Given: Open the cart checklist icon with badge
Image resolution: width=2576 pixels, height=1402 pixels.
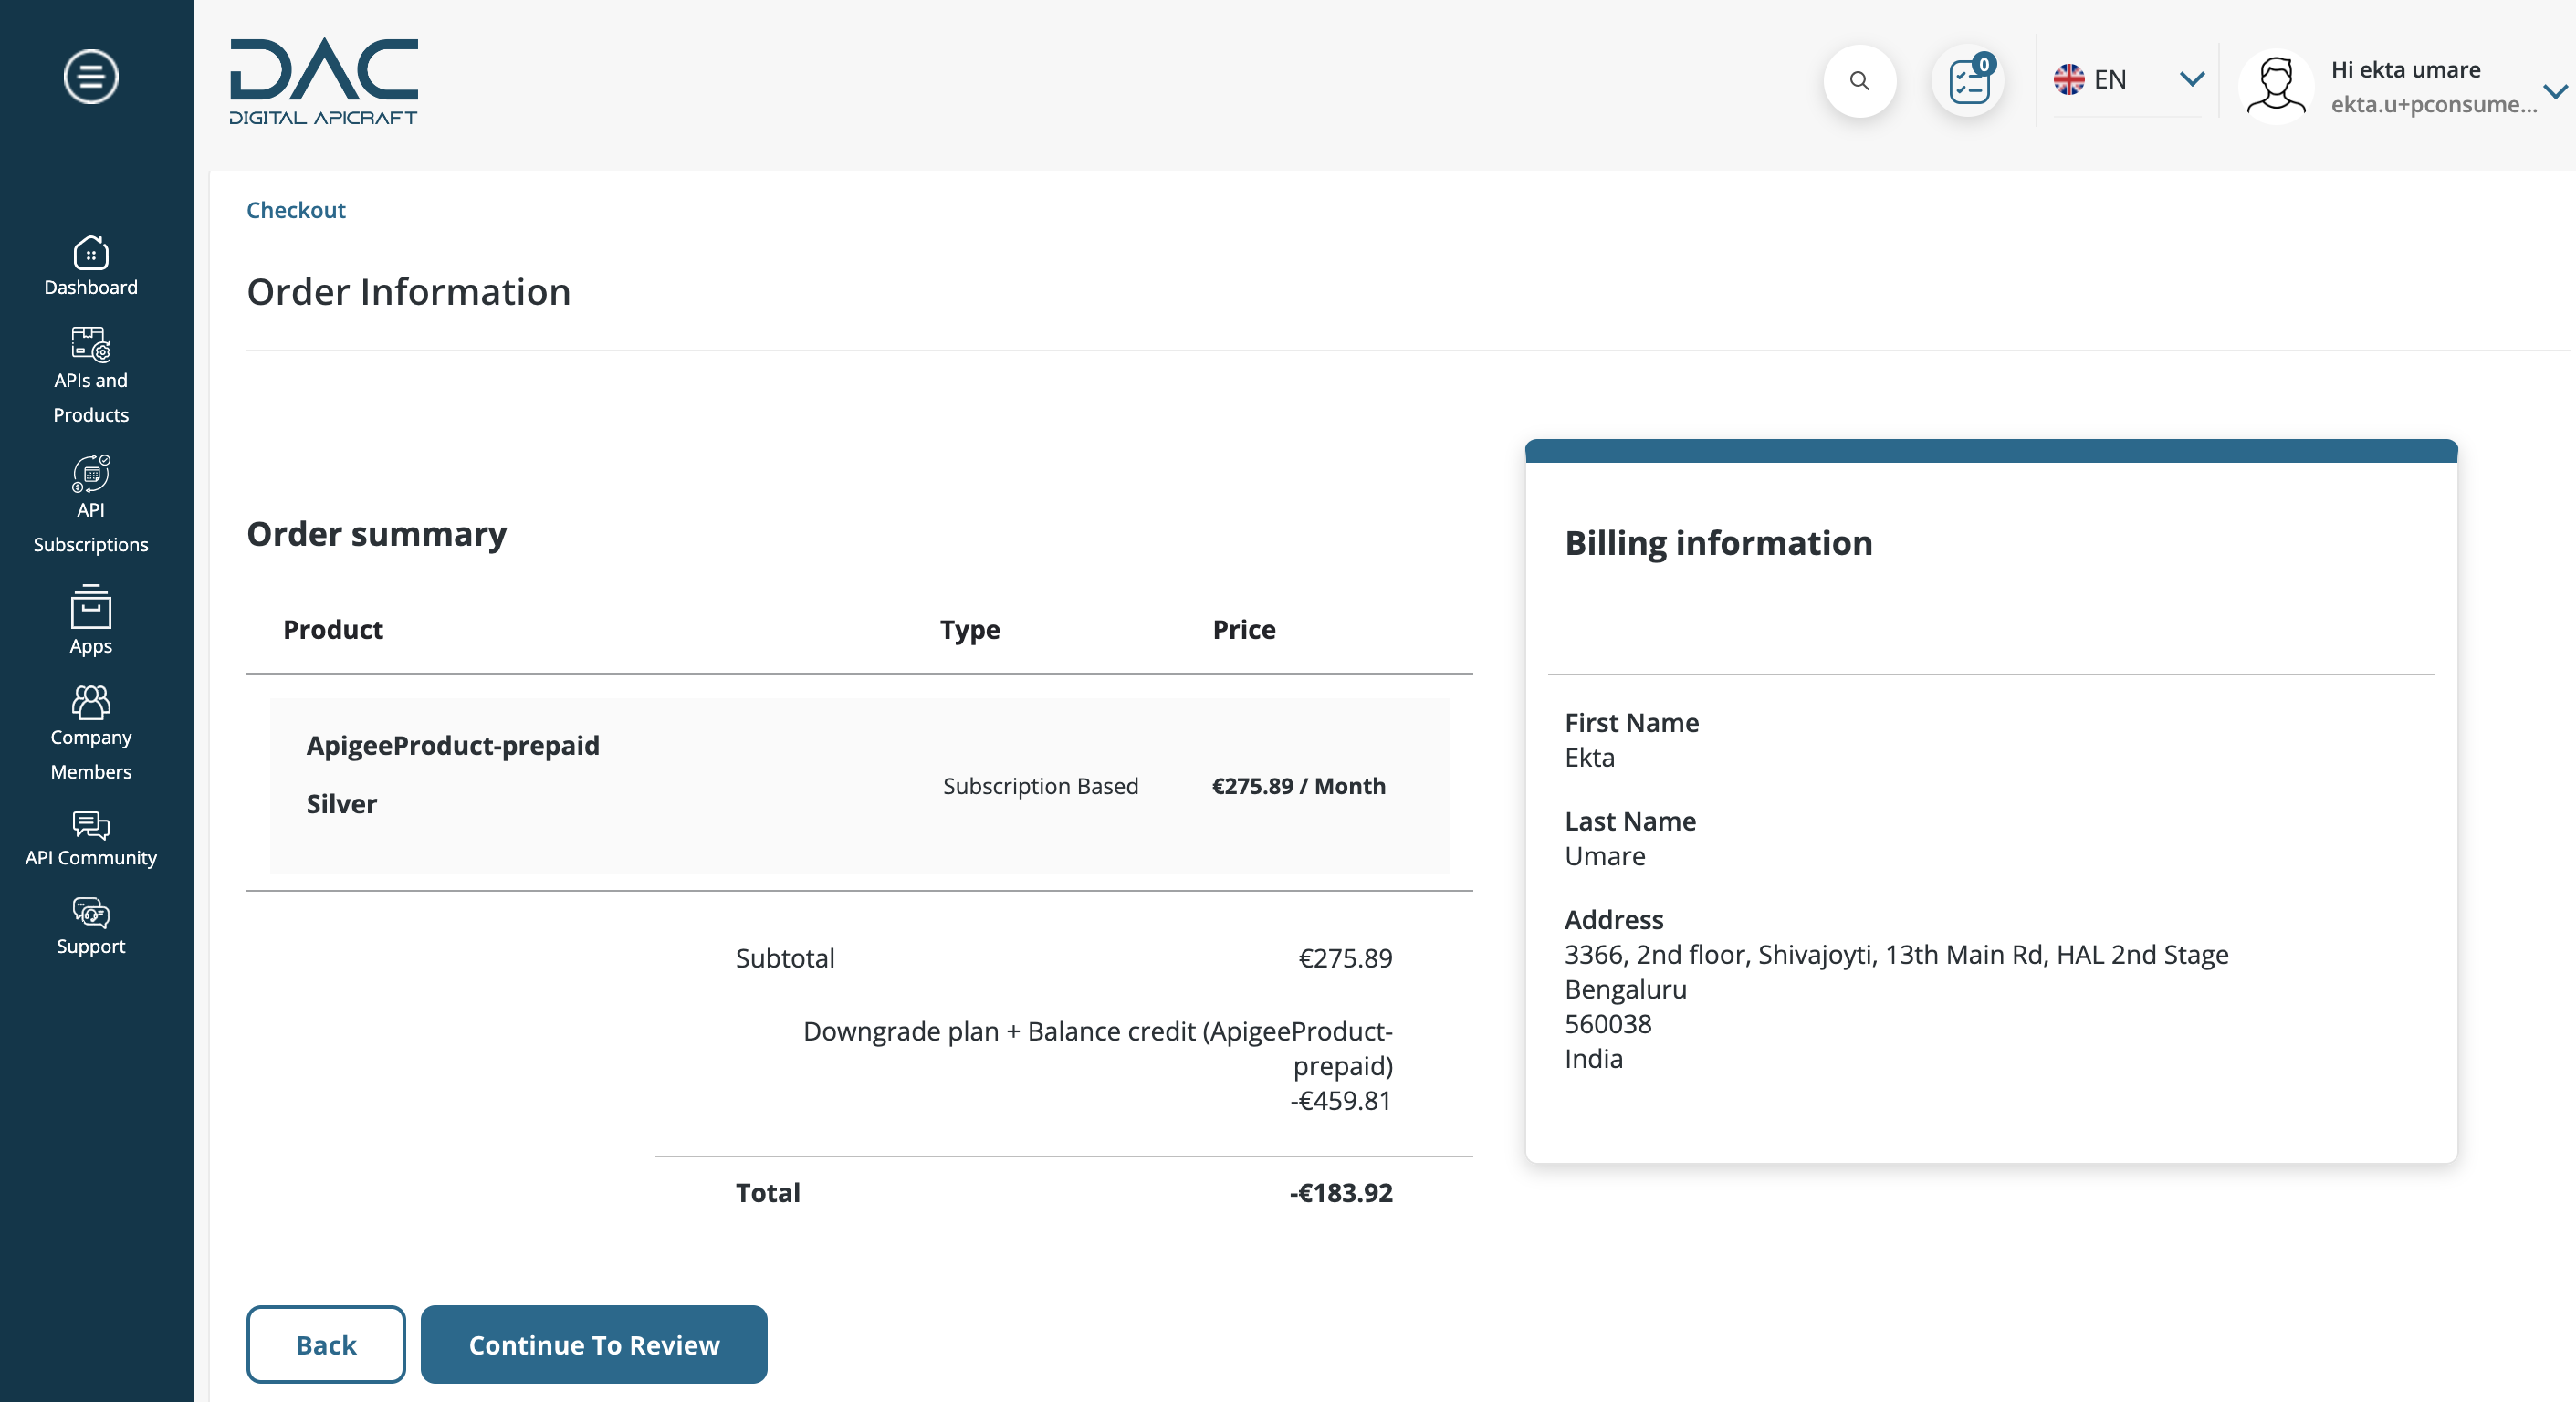Looking at the screenshot, I should point(1969,80).
